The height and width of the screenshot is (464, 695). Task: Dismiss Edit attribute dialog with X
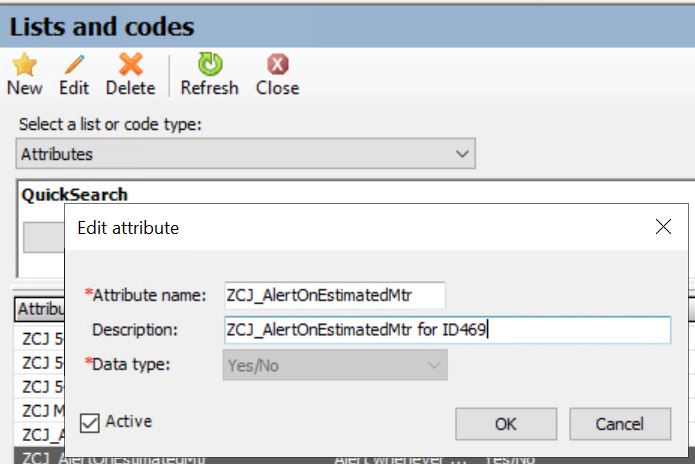point(663,226)
